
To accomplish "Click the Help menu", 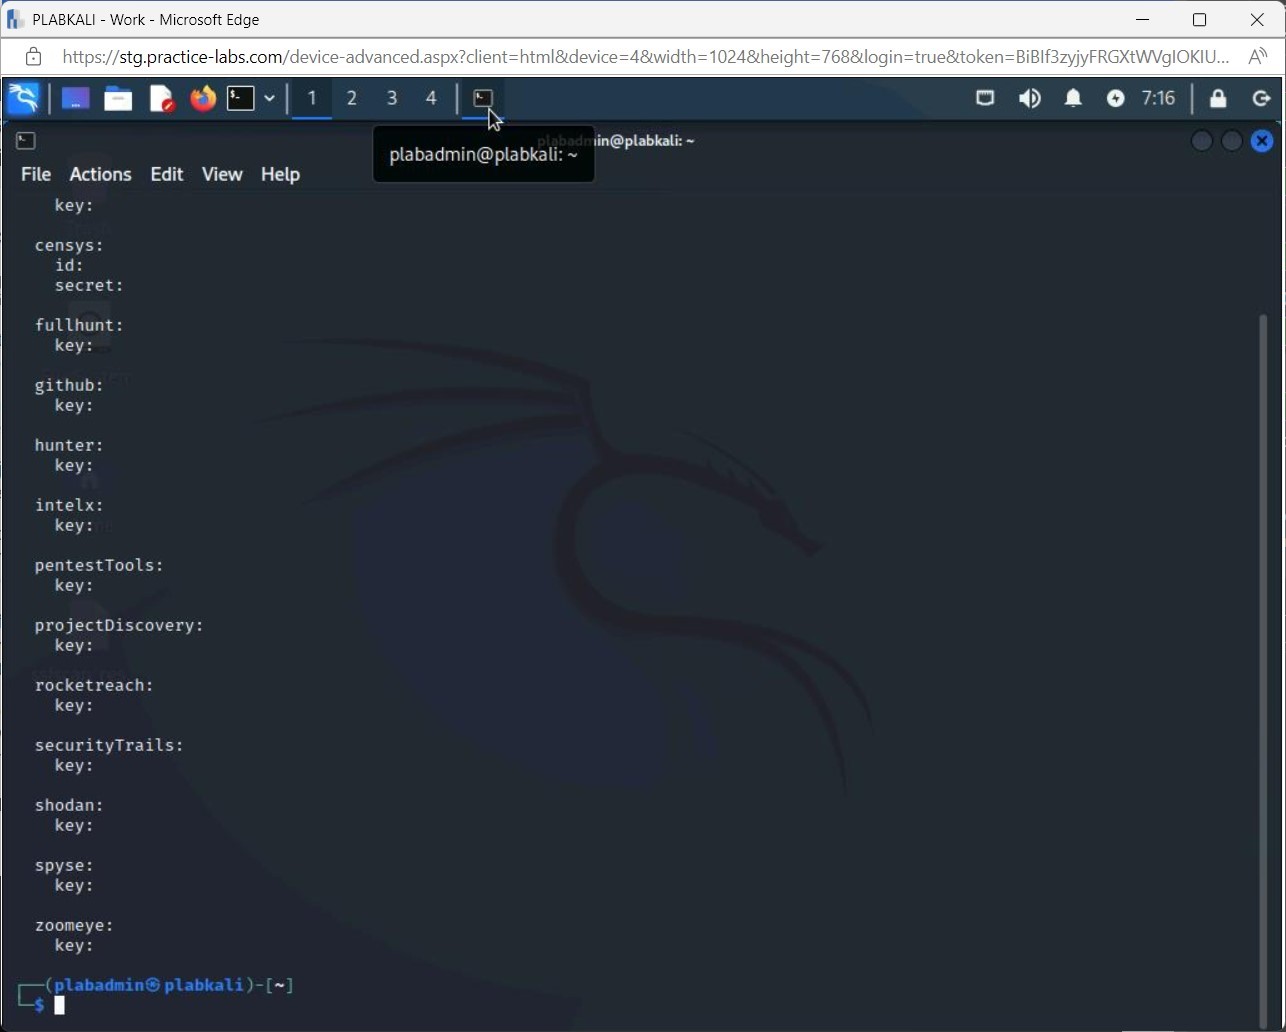I will tap(280, 174).
